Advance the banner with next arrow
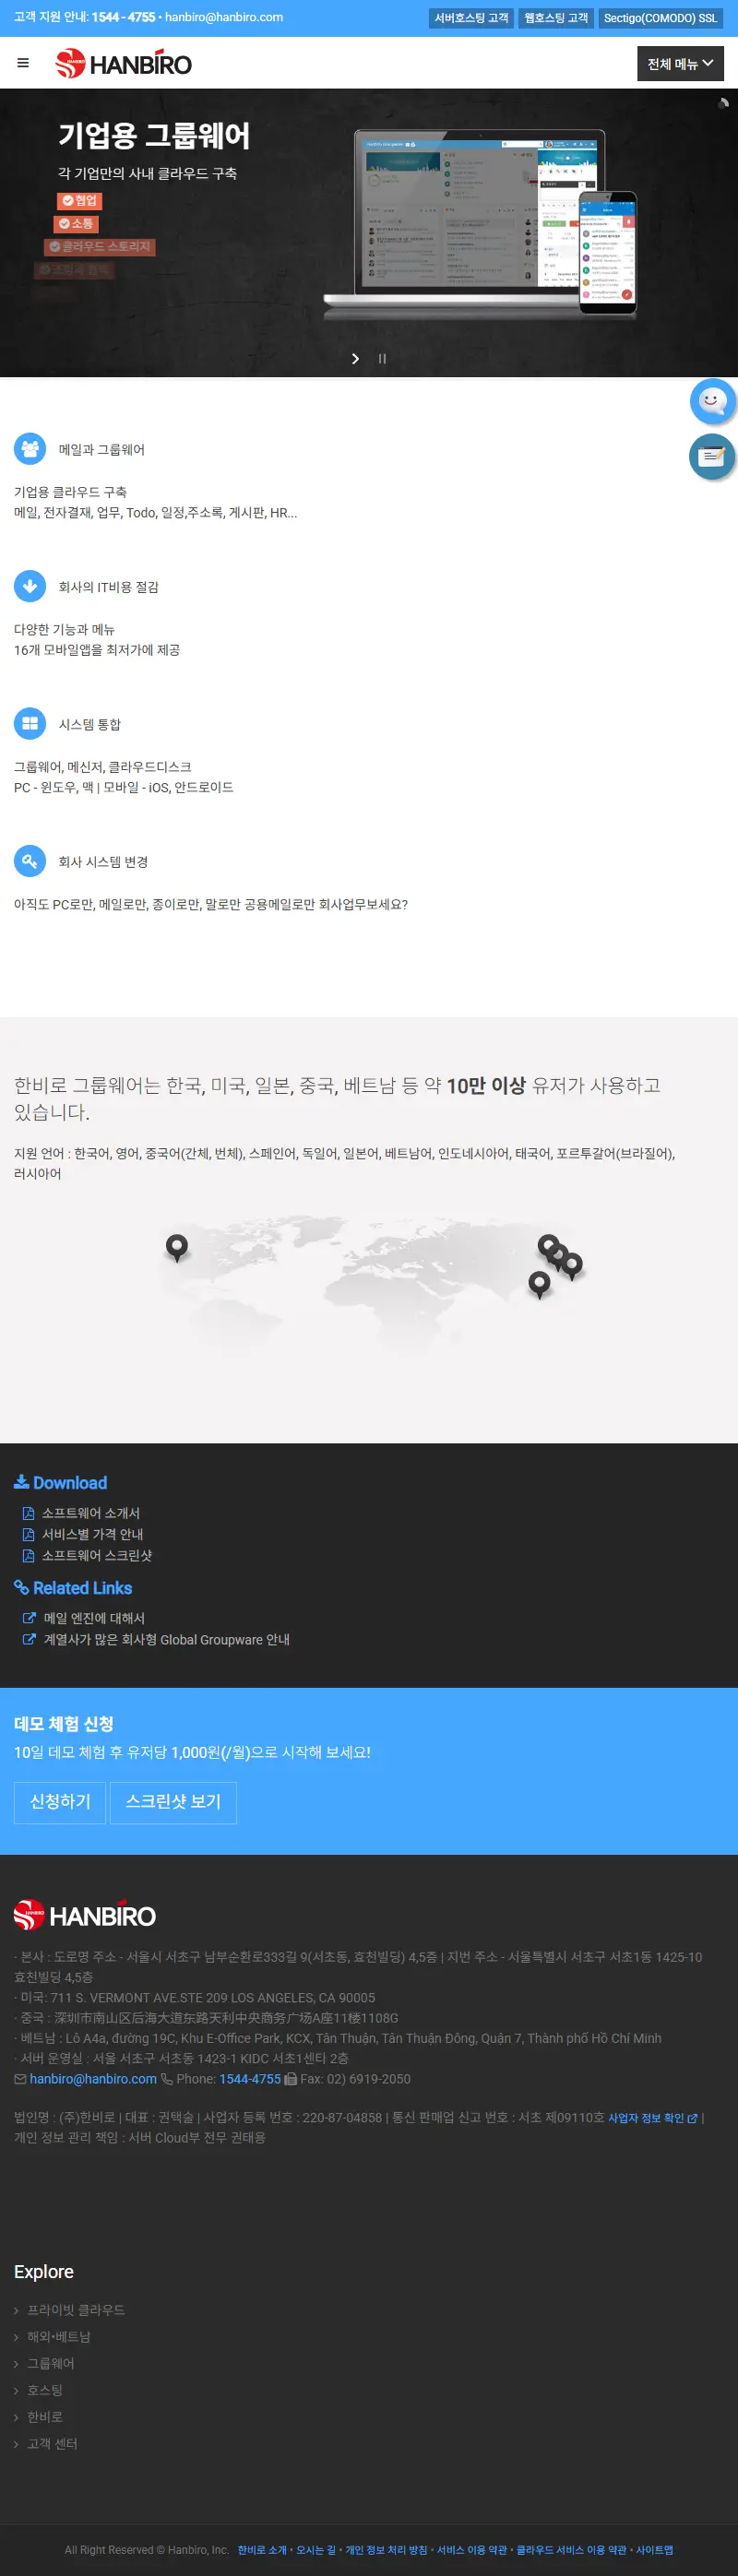Viewport: 738px width, 2576px height. pyautogui.click(x=355, y=359)
